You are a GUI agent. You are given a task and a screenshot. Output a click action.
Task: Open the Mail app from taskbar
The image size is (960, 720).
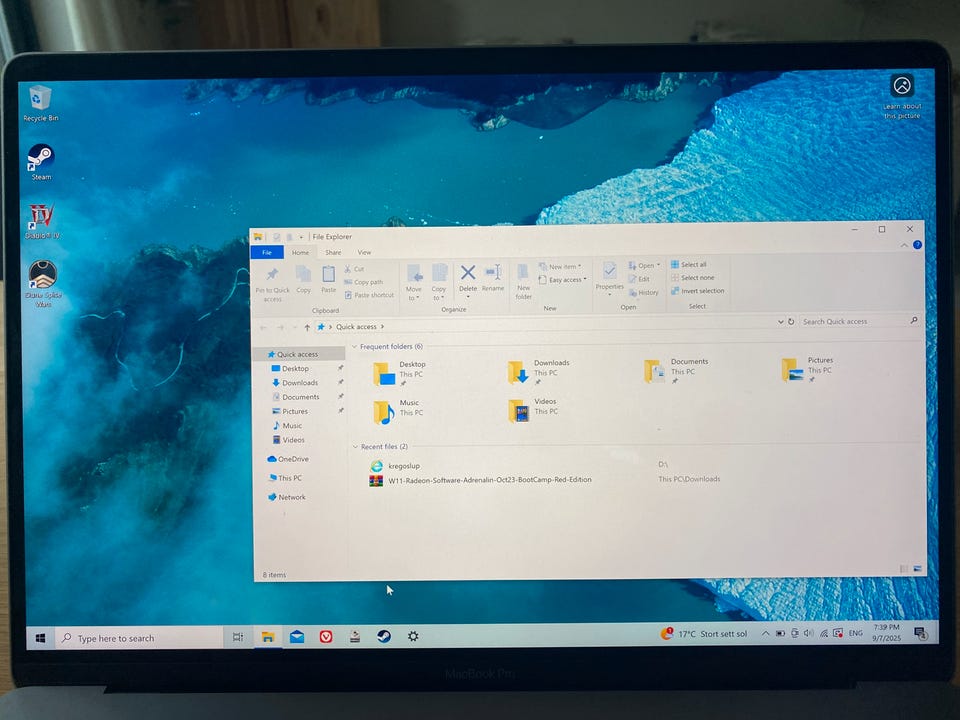click(297, 637)
